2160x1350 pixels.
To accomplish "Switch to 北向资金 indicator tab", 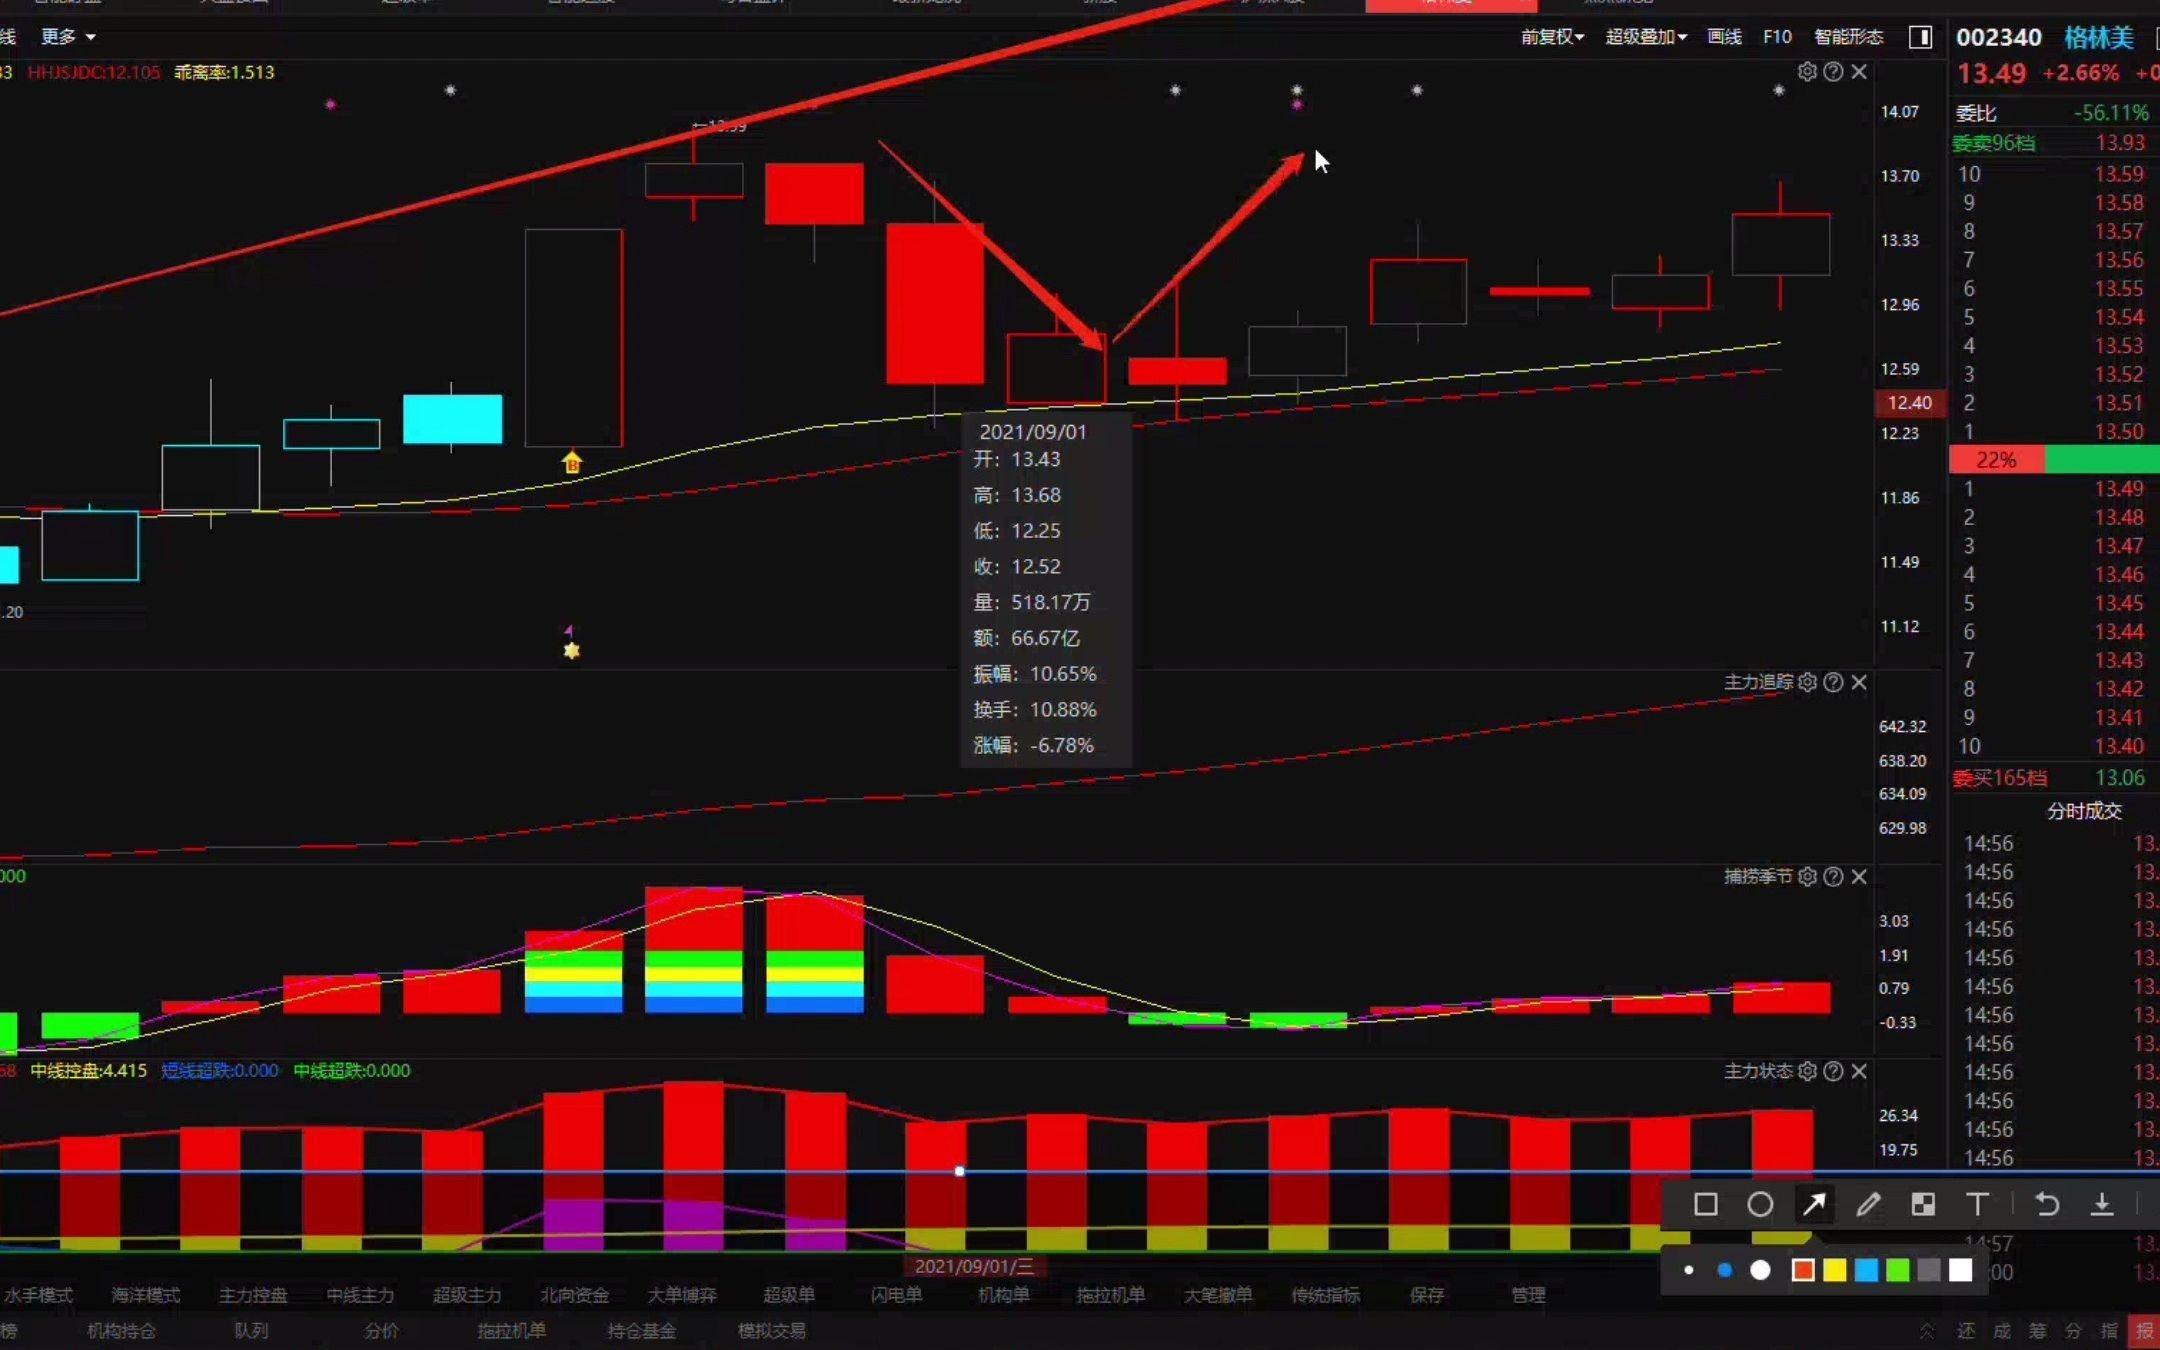I will pyautogui.click(x=575, y=1295).
